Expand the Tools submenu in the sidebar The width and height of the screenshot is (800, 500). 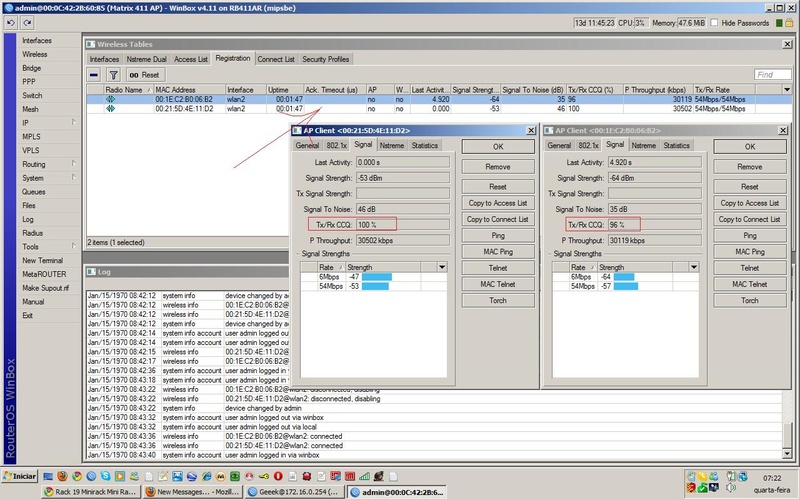pyautogui.click(x=73, y=246)
